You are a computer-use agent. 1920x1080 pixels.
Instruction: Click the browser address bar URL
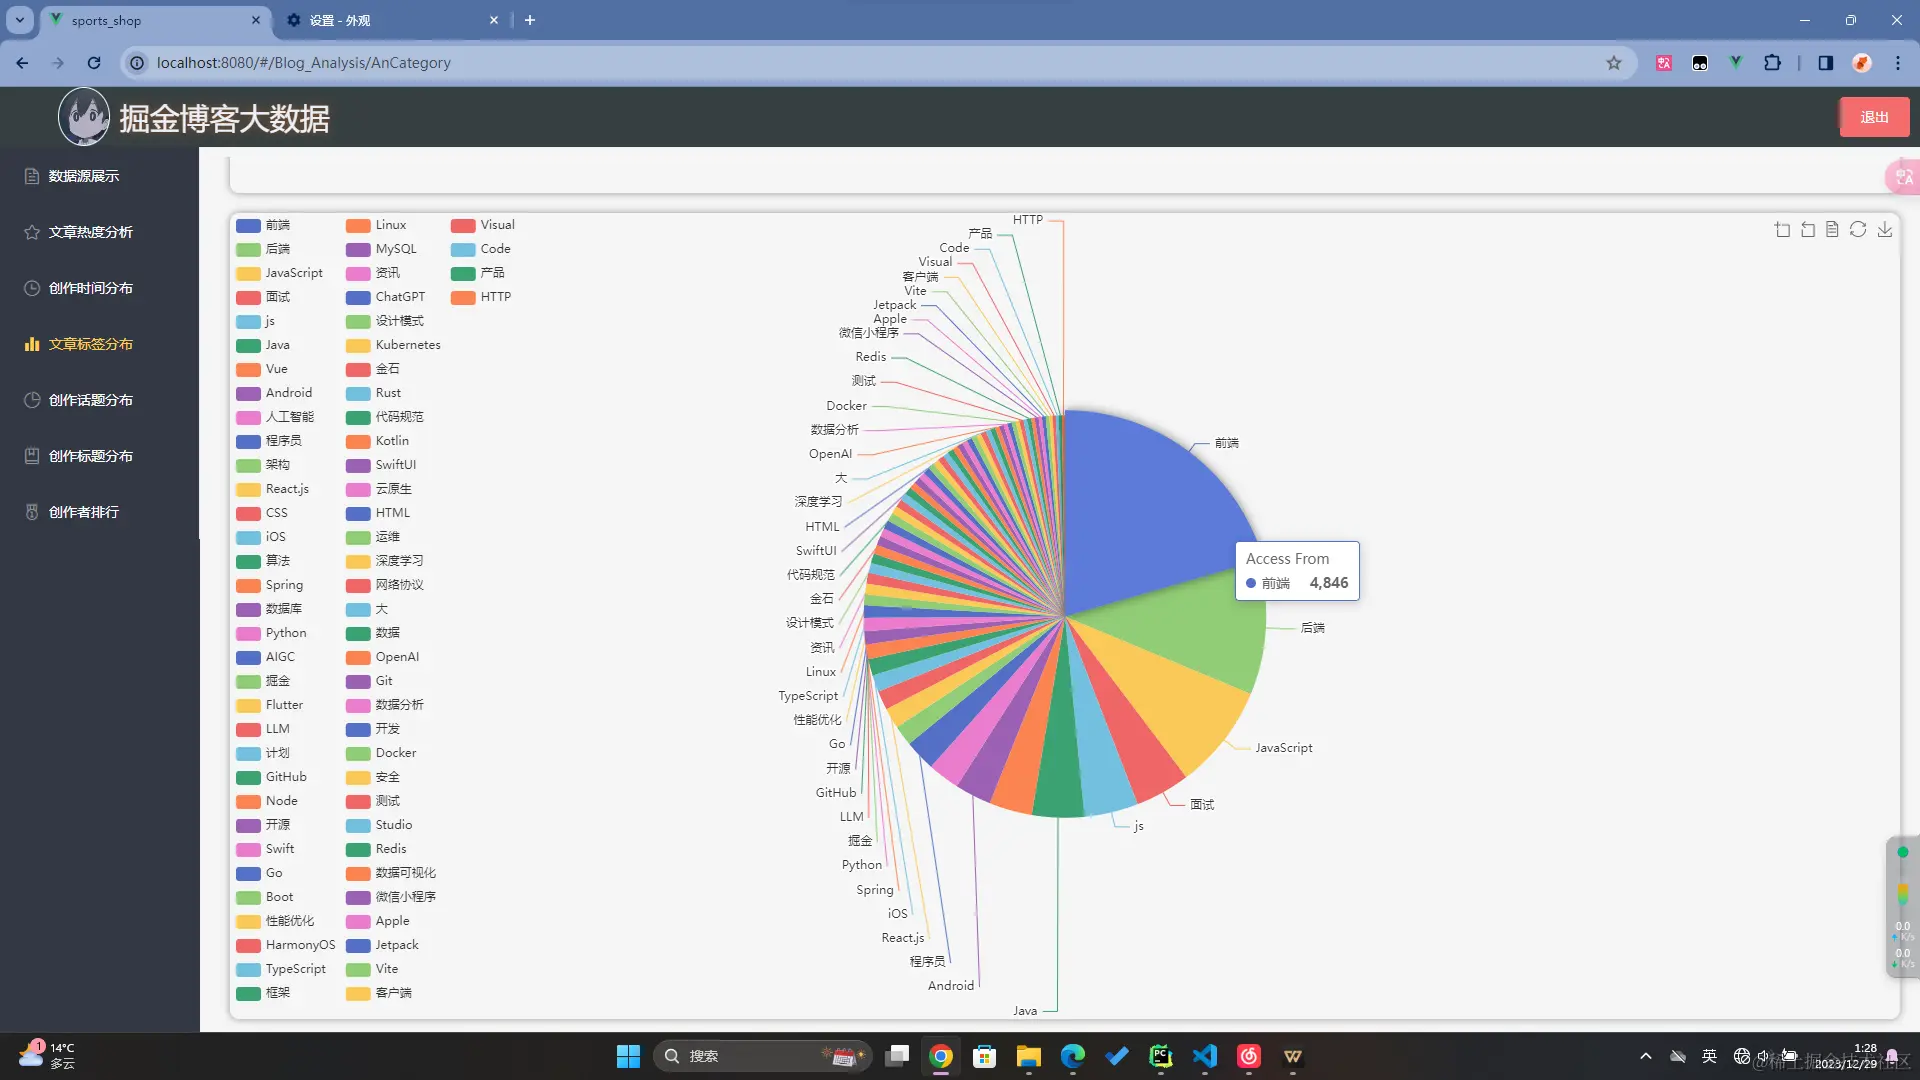304,63
